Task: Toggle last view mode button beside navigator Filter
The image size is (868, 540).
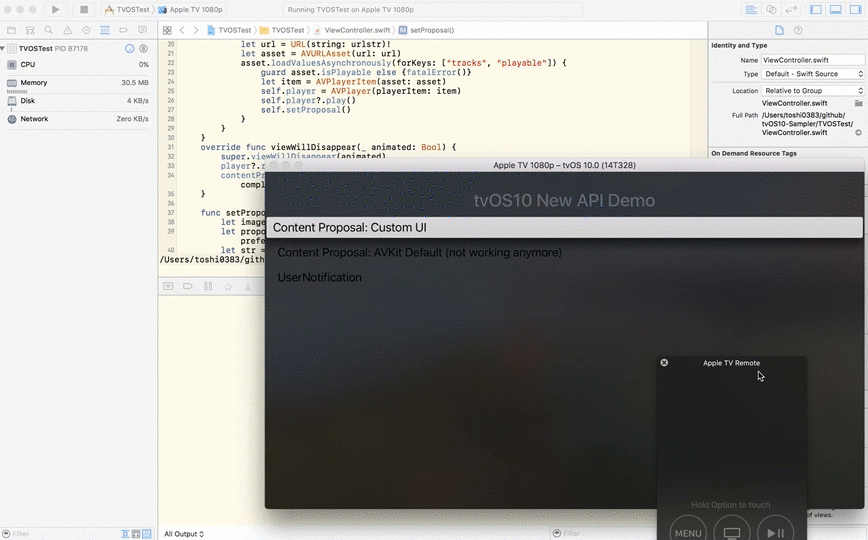Action: pyautogui.click(x=147, y=534)
